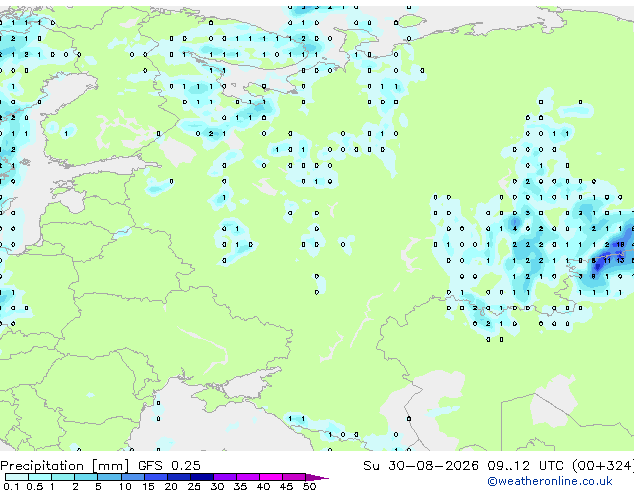Click the arrow tip at the legend's end
The image size is (634, 490).
click(x=318, y=478)
